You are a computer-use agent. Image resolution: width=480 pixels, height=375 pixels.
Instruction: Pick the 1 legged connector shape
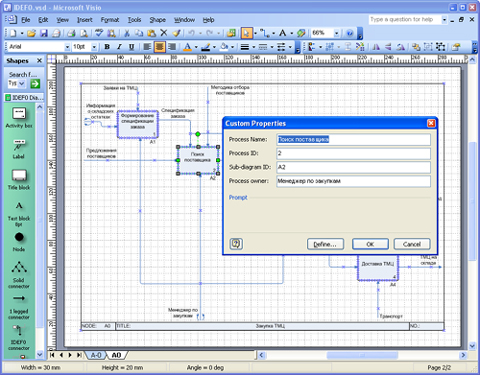pos(19,307)
